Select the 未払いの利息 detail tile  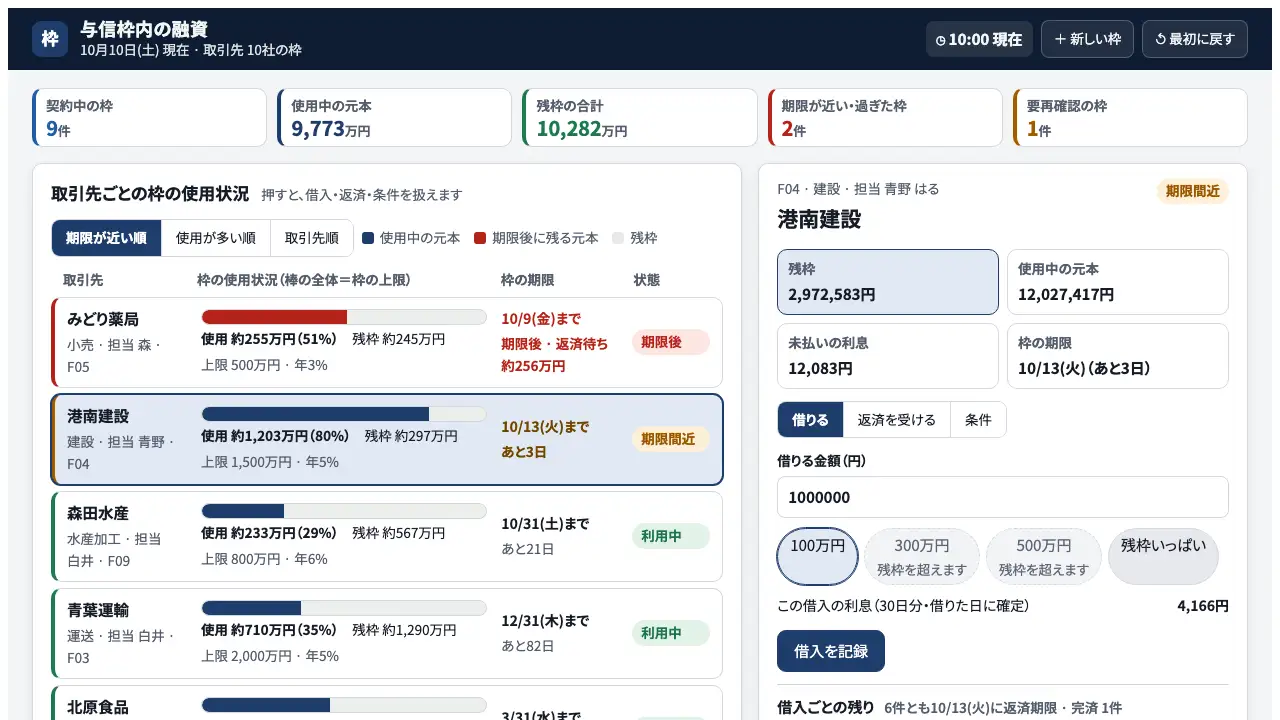[888, 356]
